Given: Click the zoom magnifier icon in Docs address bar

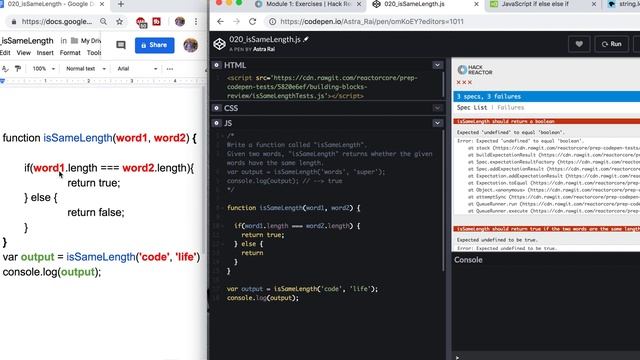Looking at the screenshot, I should (x=104, y=22).
